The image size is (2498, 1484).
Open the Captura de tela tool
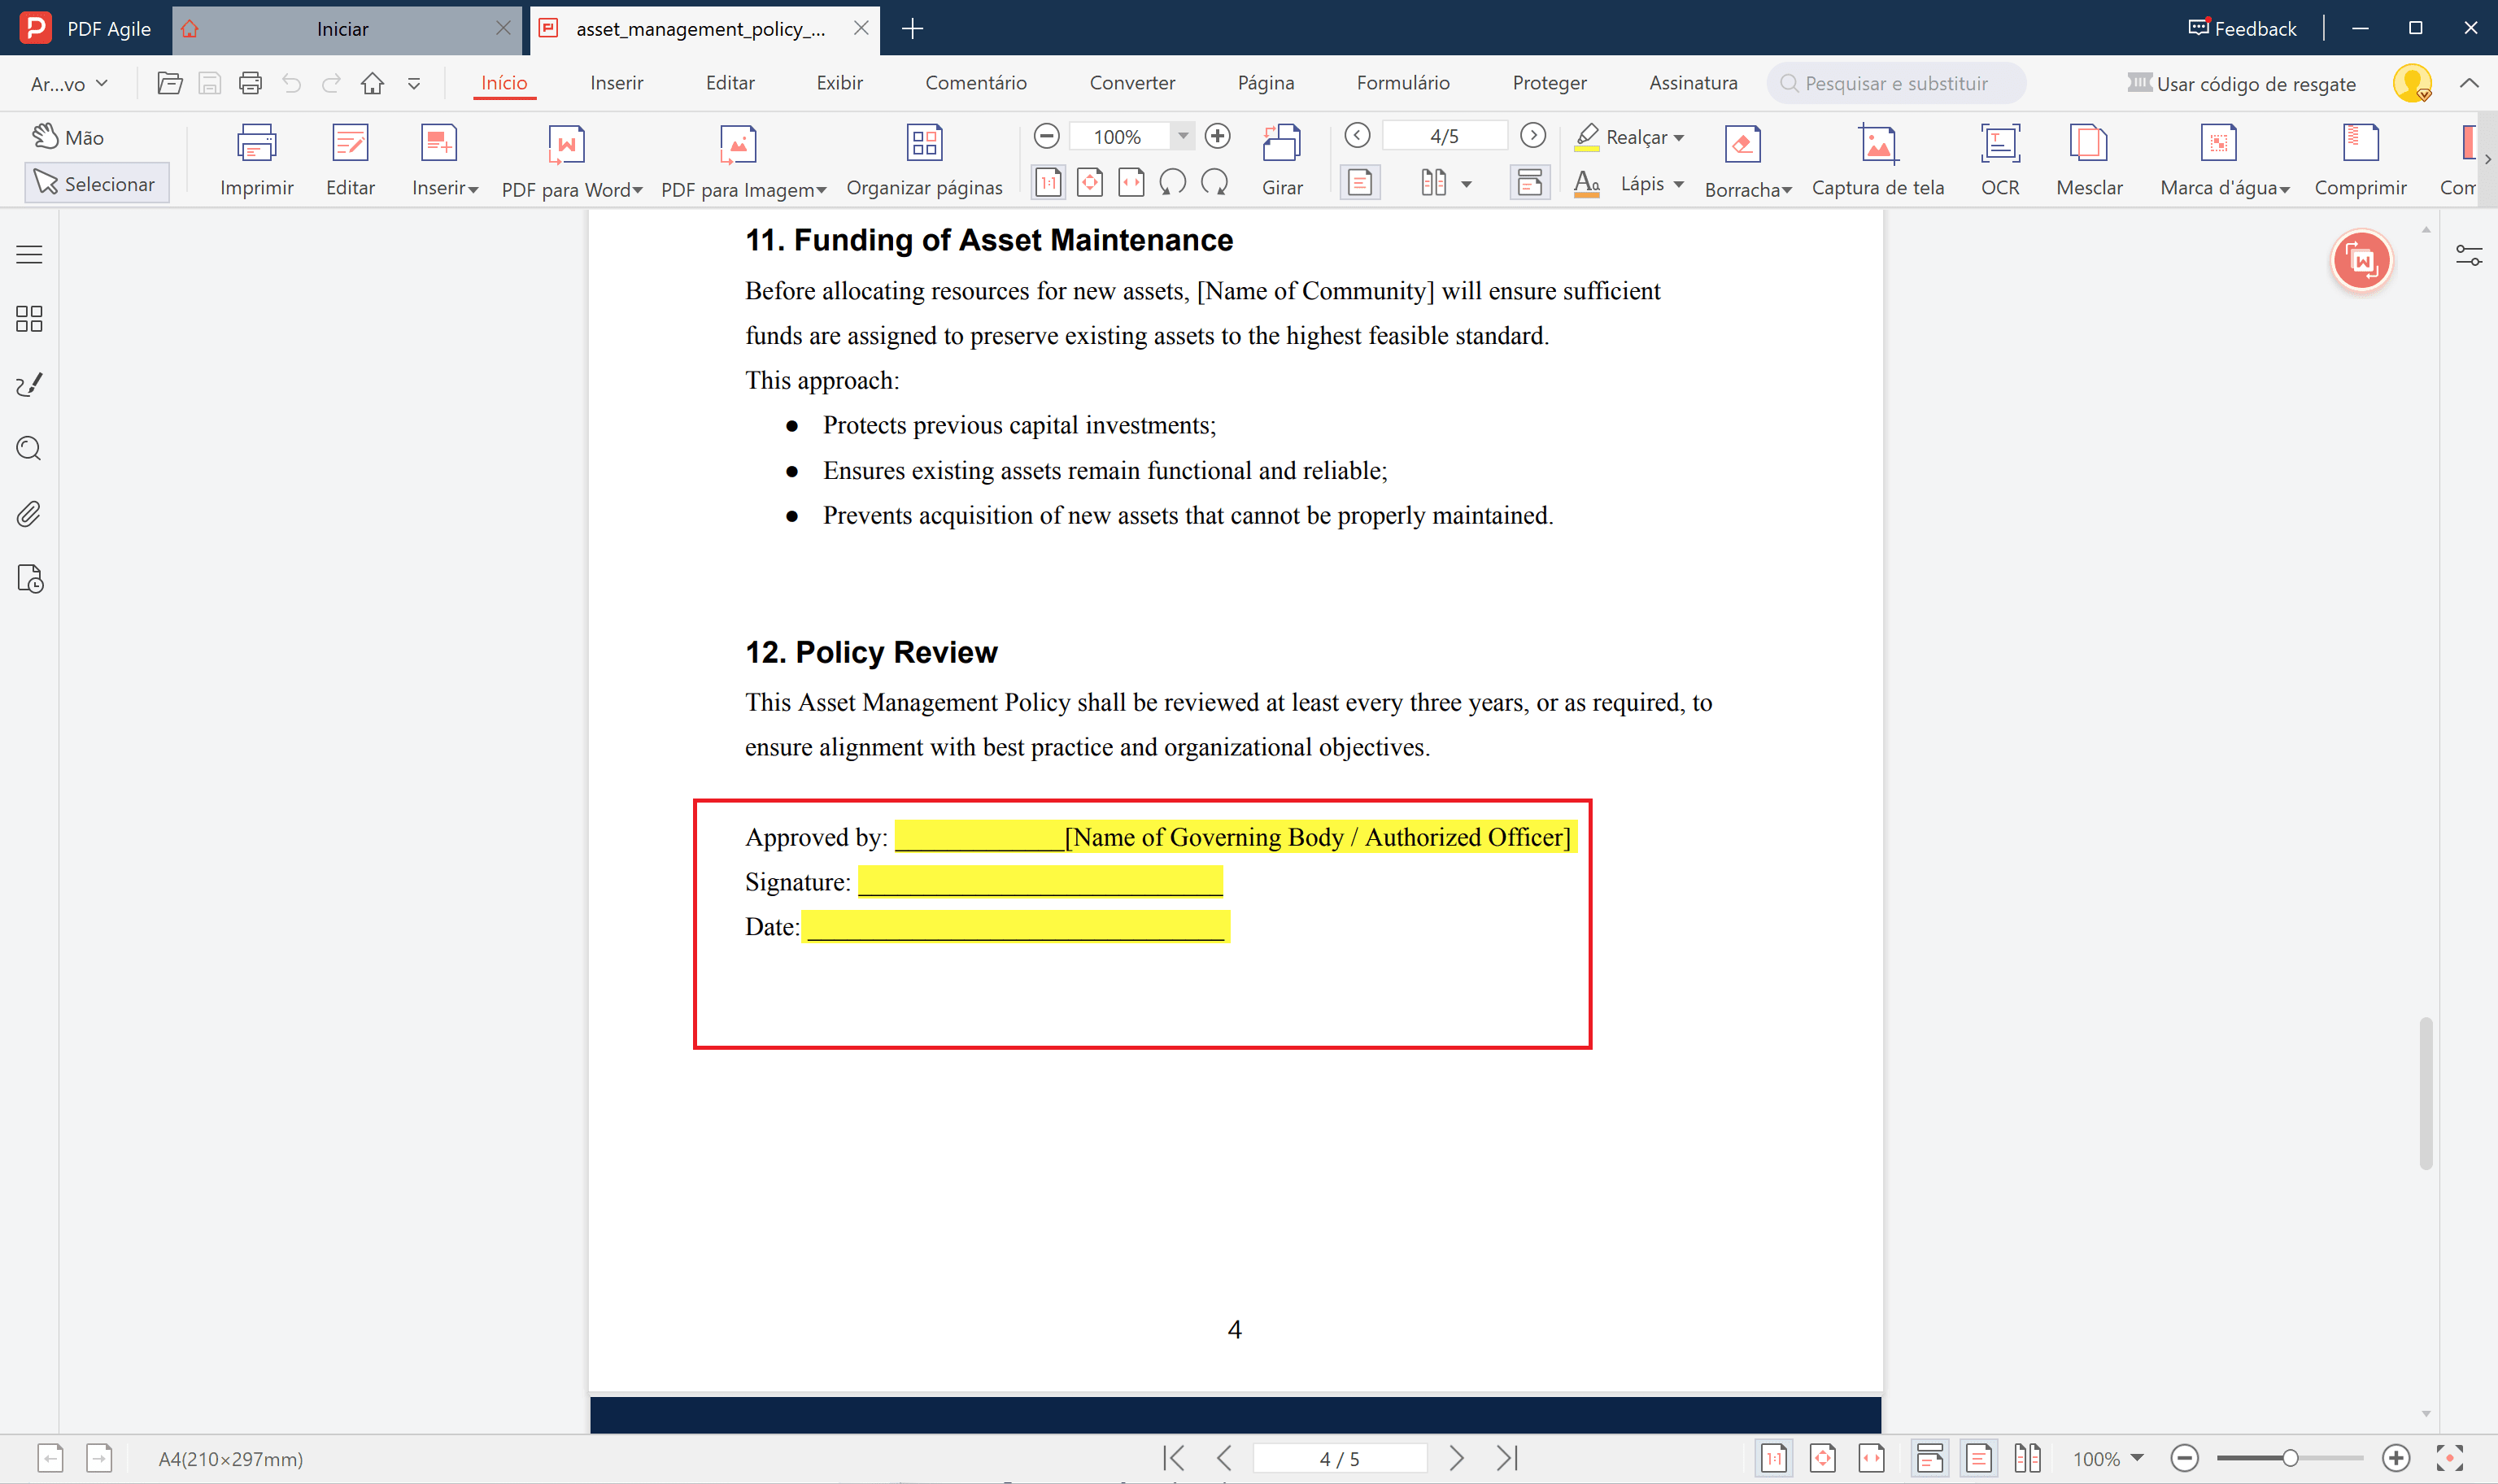[1877, 145]
